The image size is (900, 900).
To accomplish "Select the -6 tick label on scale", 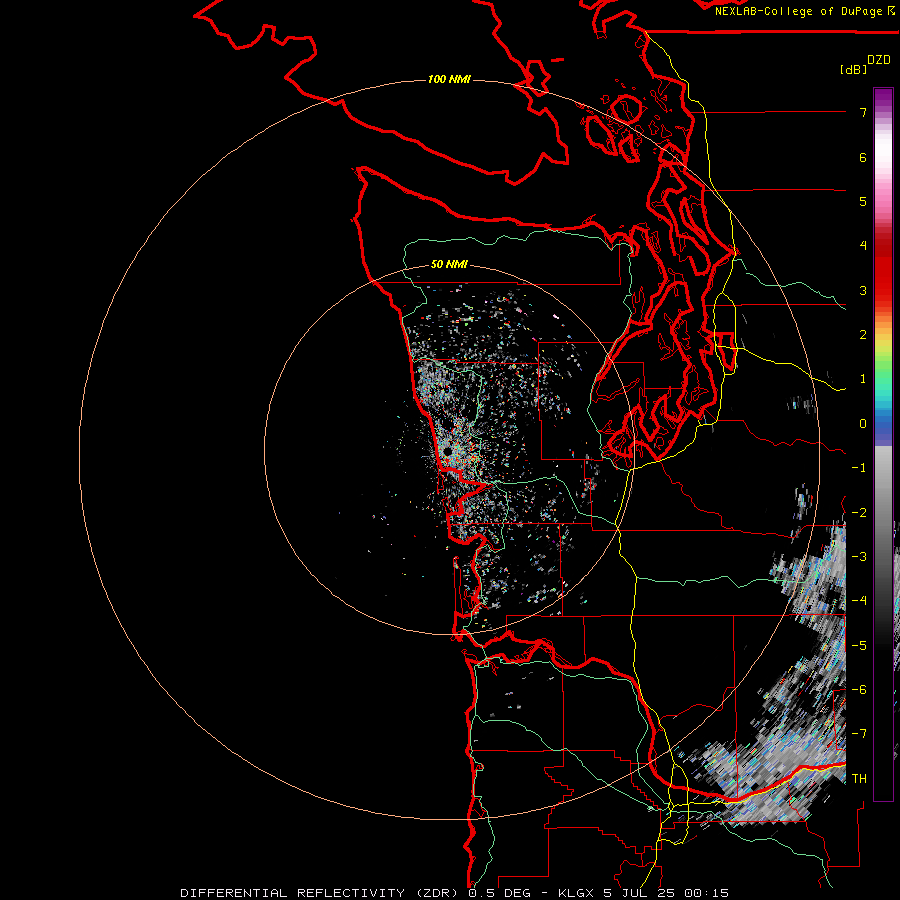I will pos(859,690).
